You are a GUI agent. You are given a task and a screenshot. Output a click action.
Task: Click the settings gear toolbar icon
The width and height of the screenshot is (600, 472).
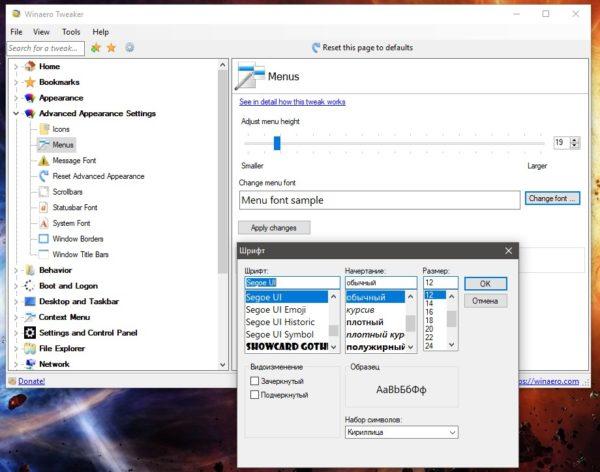tap(130, 47)
